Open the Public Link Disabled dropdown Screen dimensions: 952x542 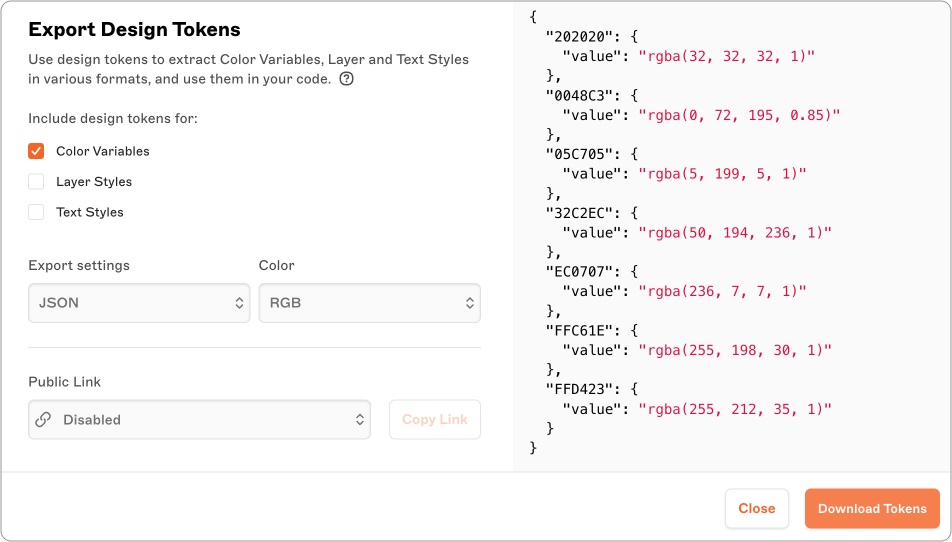(199, 420)
